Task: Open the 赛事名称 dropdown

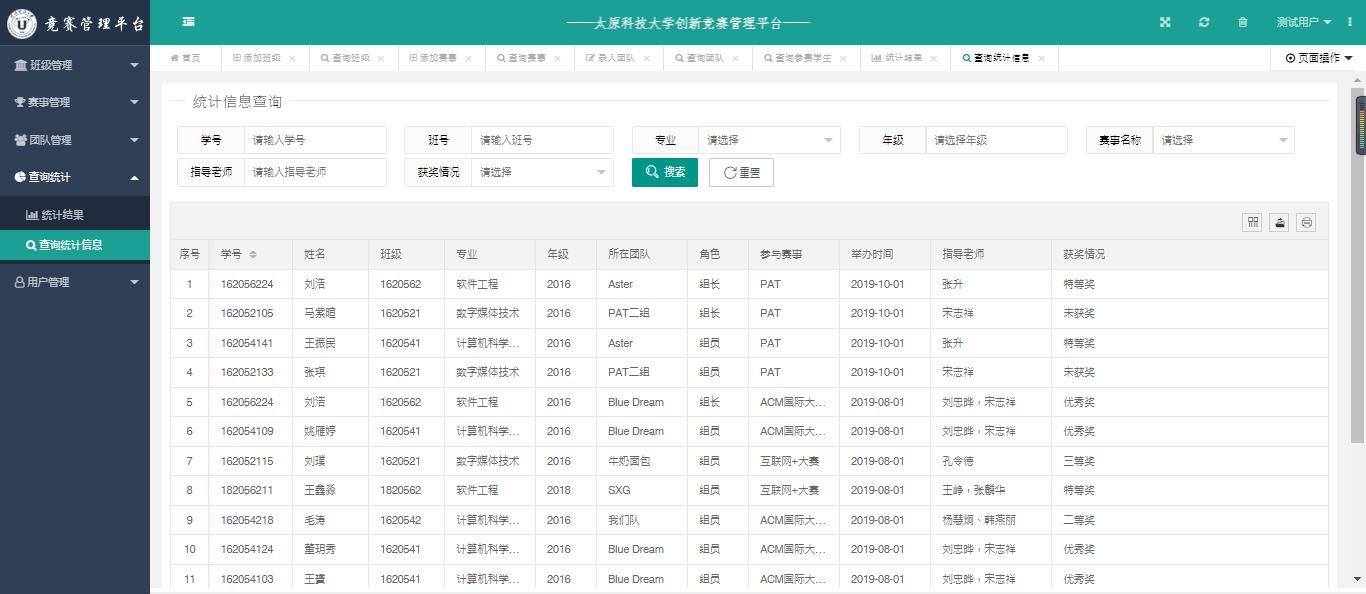Action: click(x=1223, y=140)
